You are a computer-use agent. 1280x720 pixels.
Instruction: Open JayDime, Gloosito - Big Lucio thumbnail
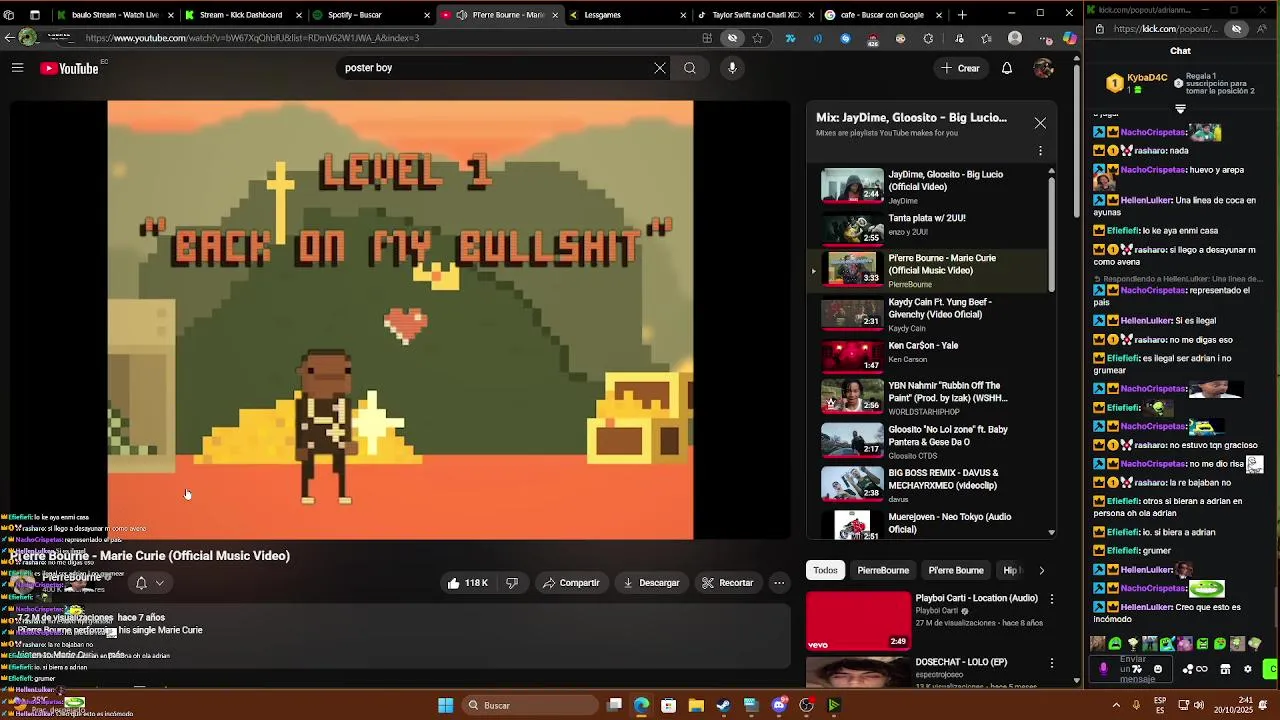[x=852, y=186]
